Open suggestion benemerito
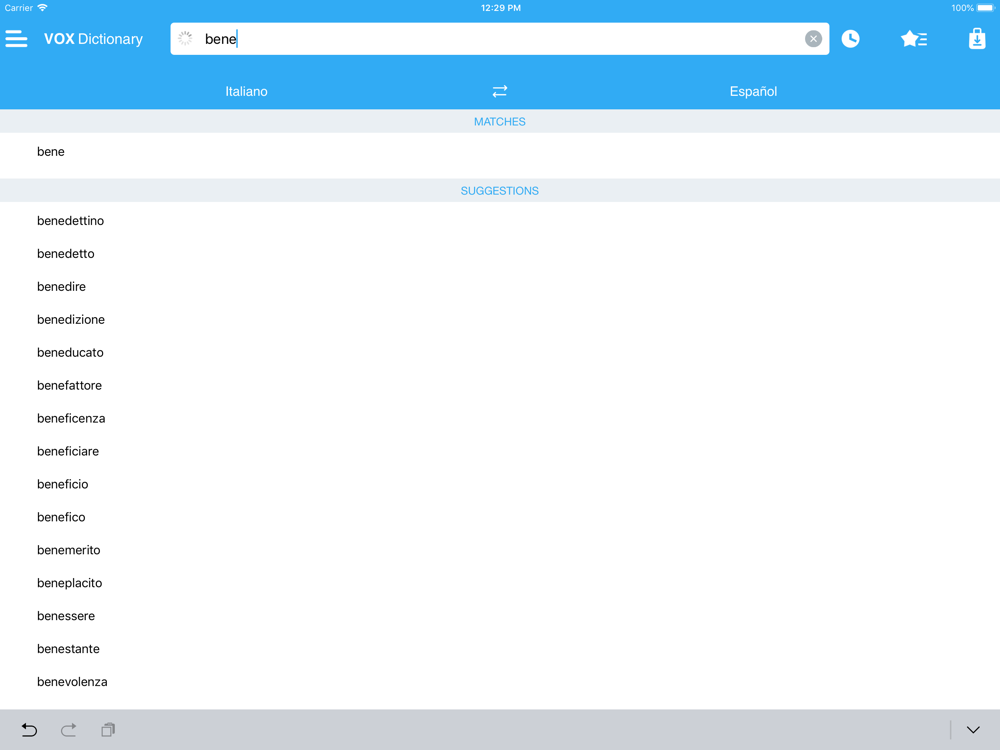 pyautogui.click(x=500, y=550)
